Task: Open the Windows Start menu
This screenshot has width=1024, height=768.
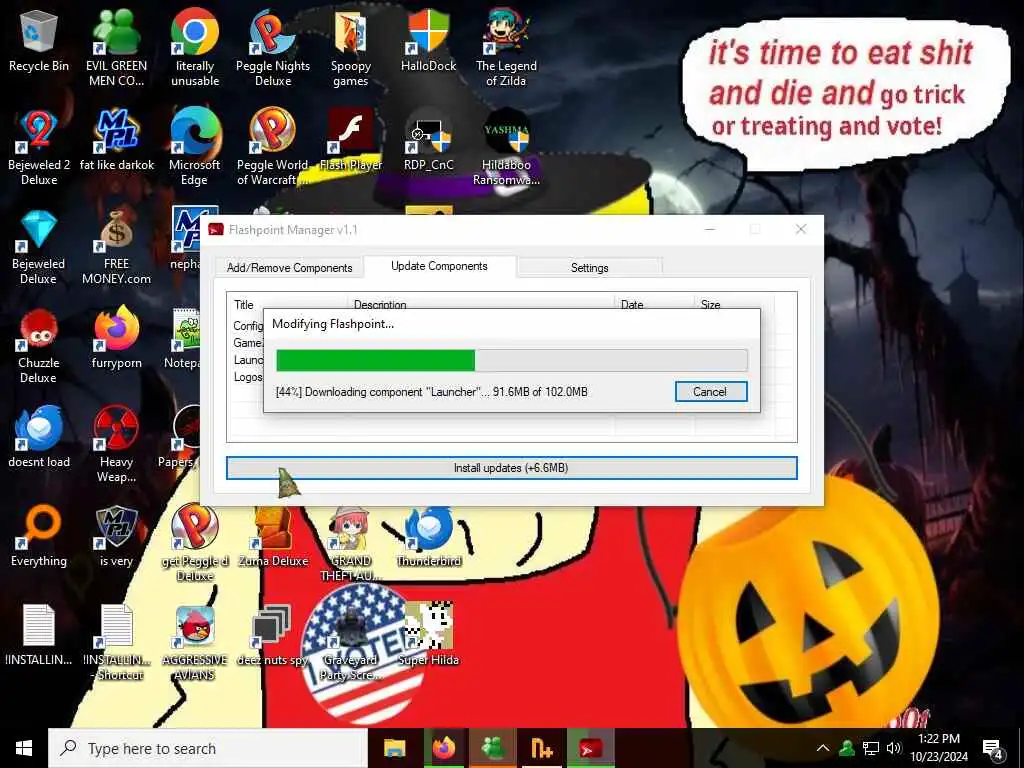Action: (24, 748)
